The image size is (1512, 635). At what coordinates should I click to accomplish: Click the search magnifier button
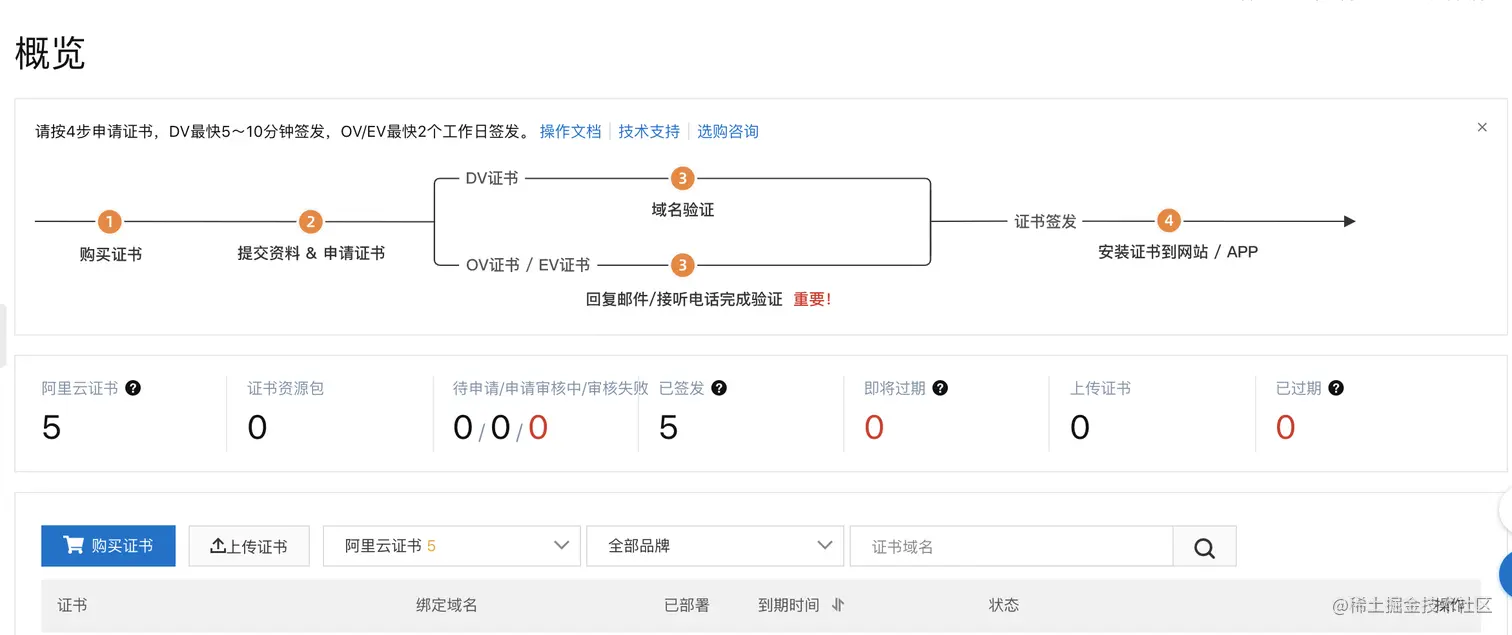coord(1205,547)
